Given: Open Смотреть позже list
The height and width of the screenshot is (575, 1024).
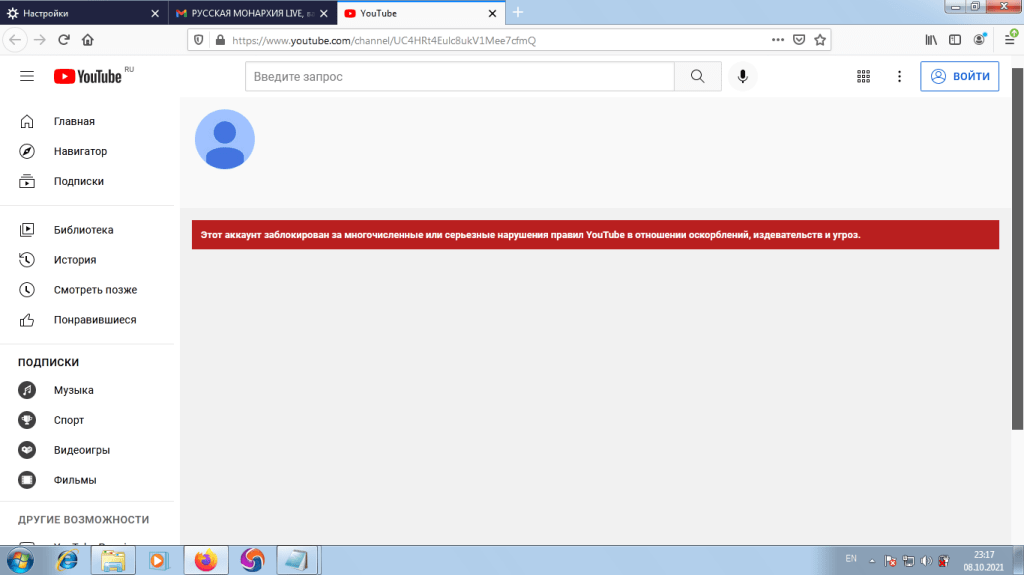Looking at the screenshot, I should point(95,290).
